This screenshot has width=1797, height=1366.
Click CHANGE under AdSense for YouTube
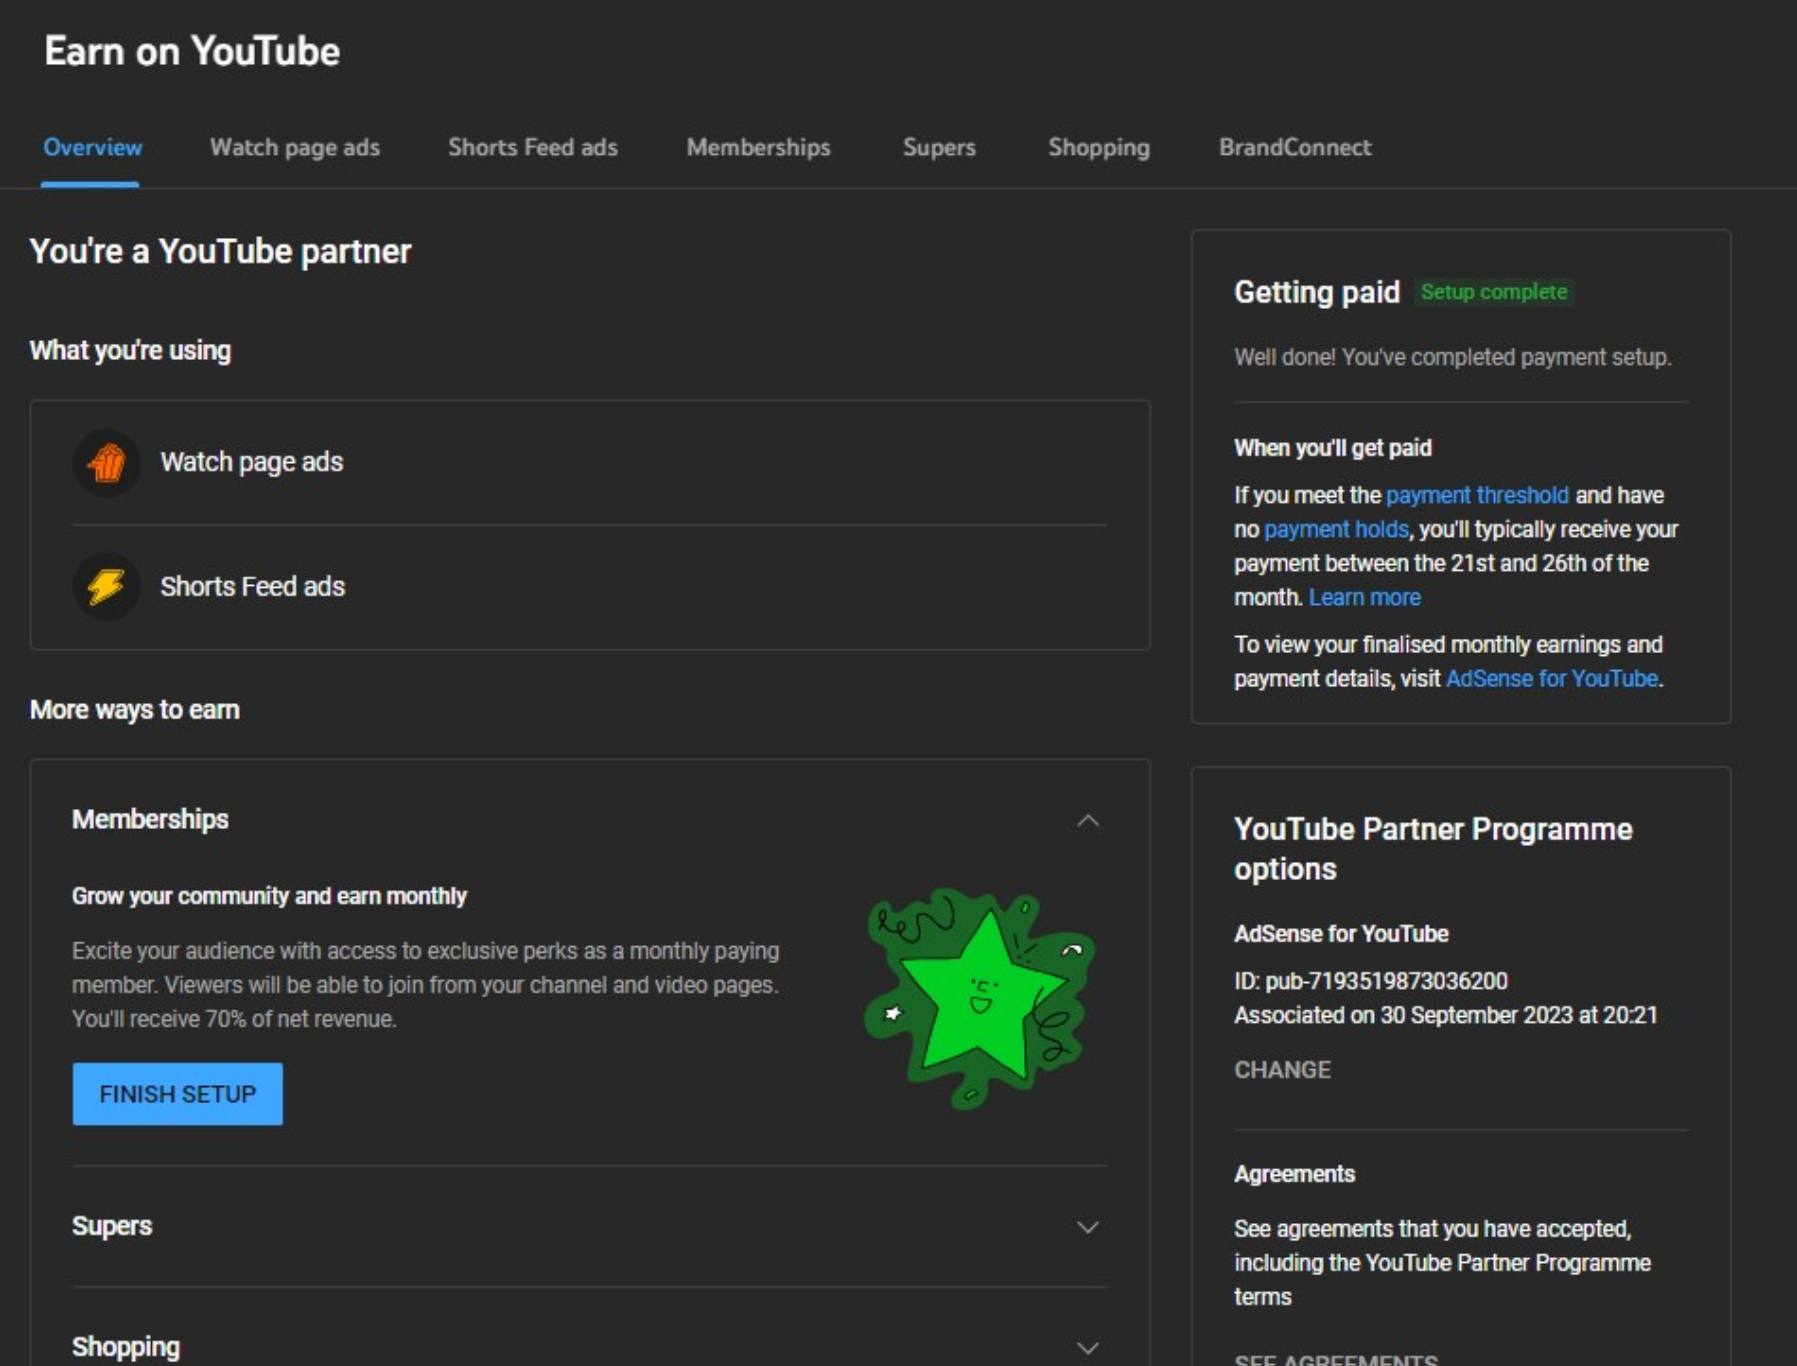coord(1282,1070)
